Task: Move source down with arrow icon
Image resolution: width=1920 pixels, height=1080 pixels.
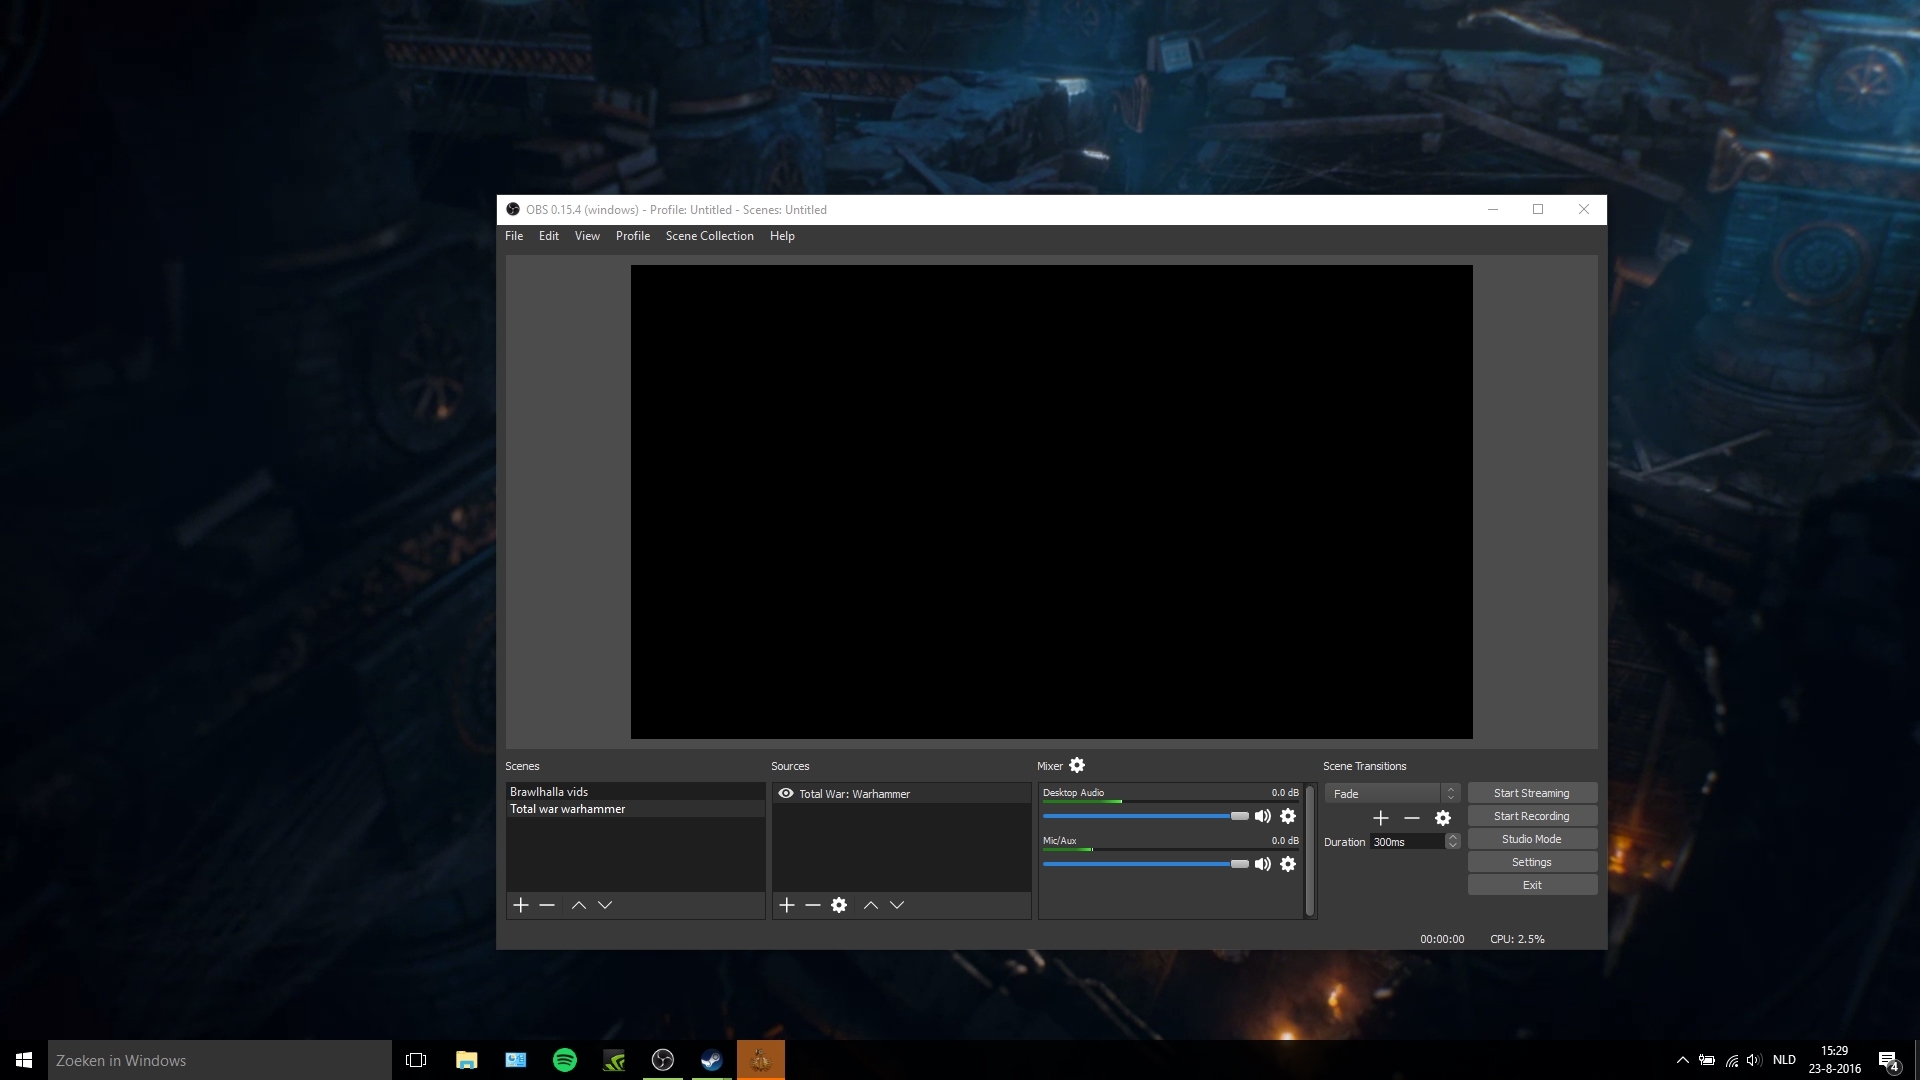Action: (897, 905)
